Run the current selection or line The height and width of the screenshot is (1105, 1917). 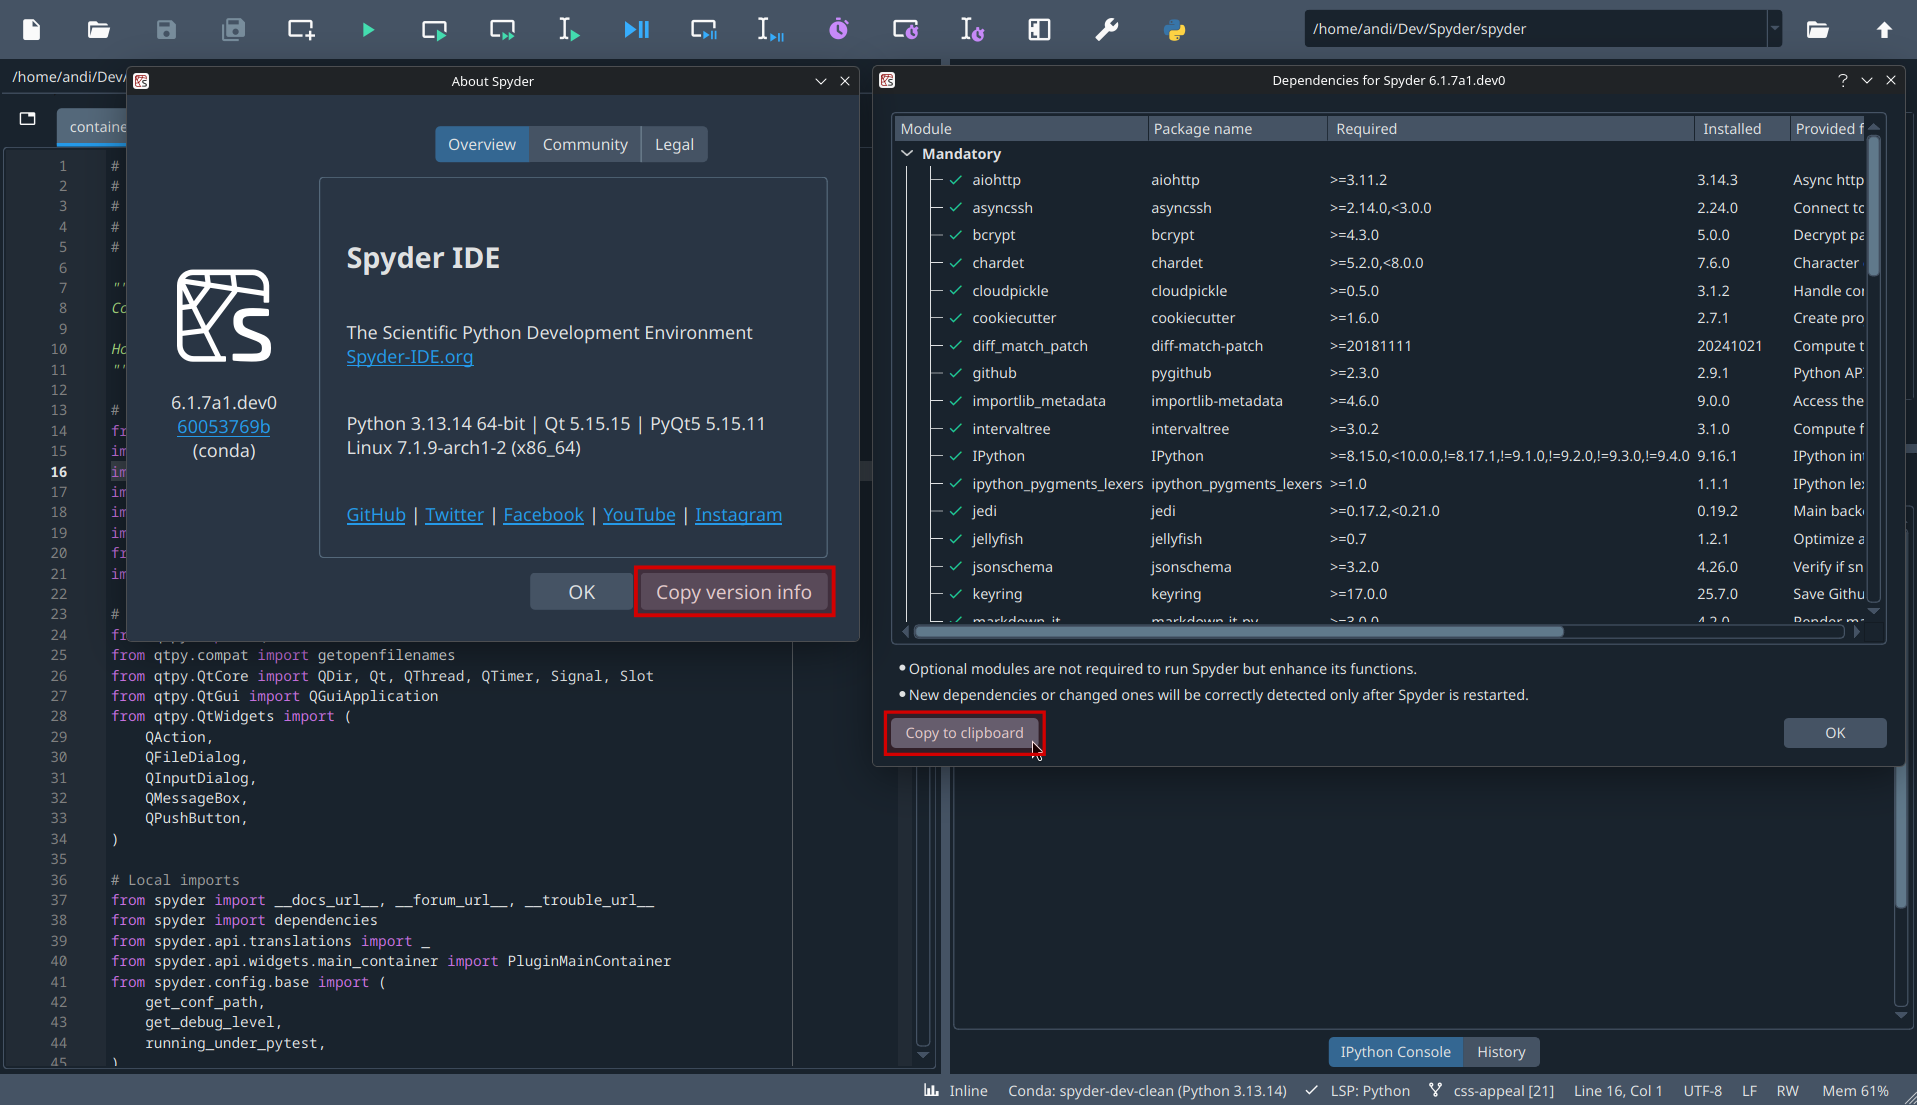coord(569,30)
